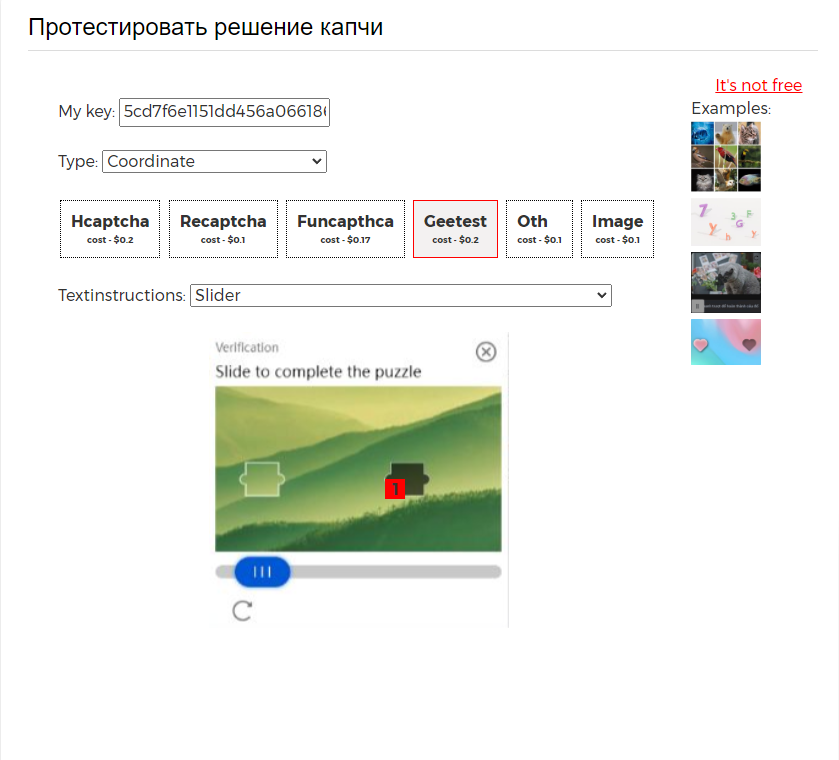Open the Textinstructions dropdown
This screenshot has width=839, height=760.
(x=400, y=295)
